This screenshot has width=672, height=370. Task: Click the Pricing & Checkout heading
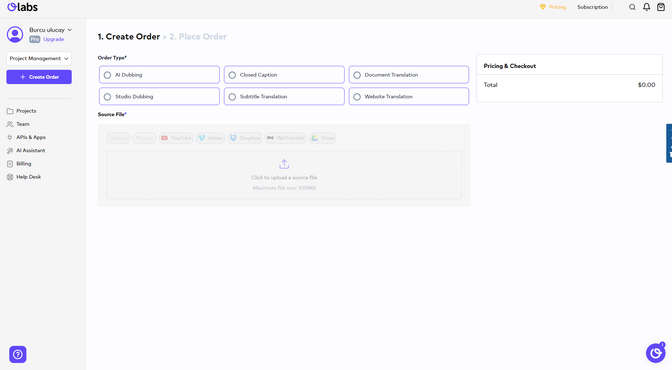pyautogui.click(x=510, y=66)
